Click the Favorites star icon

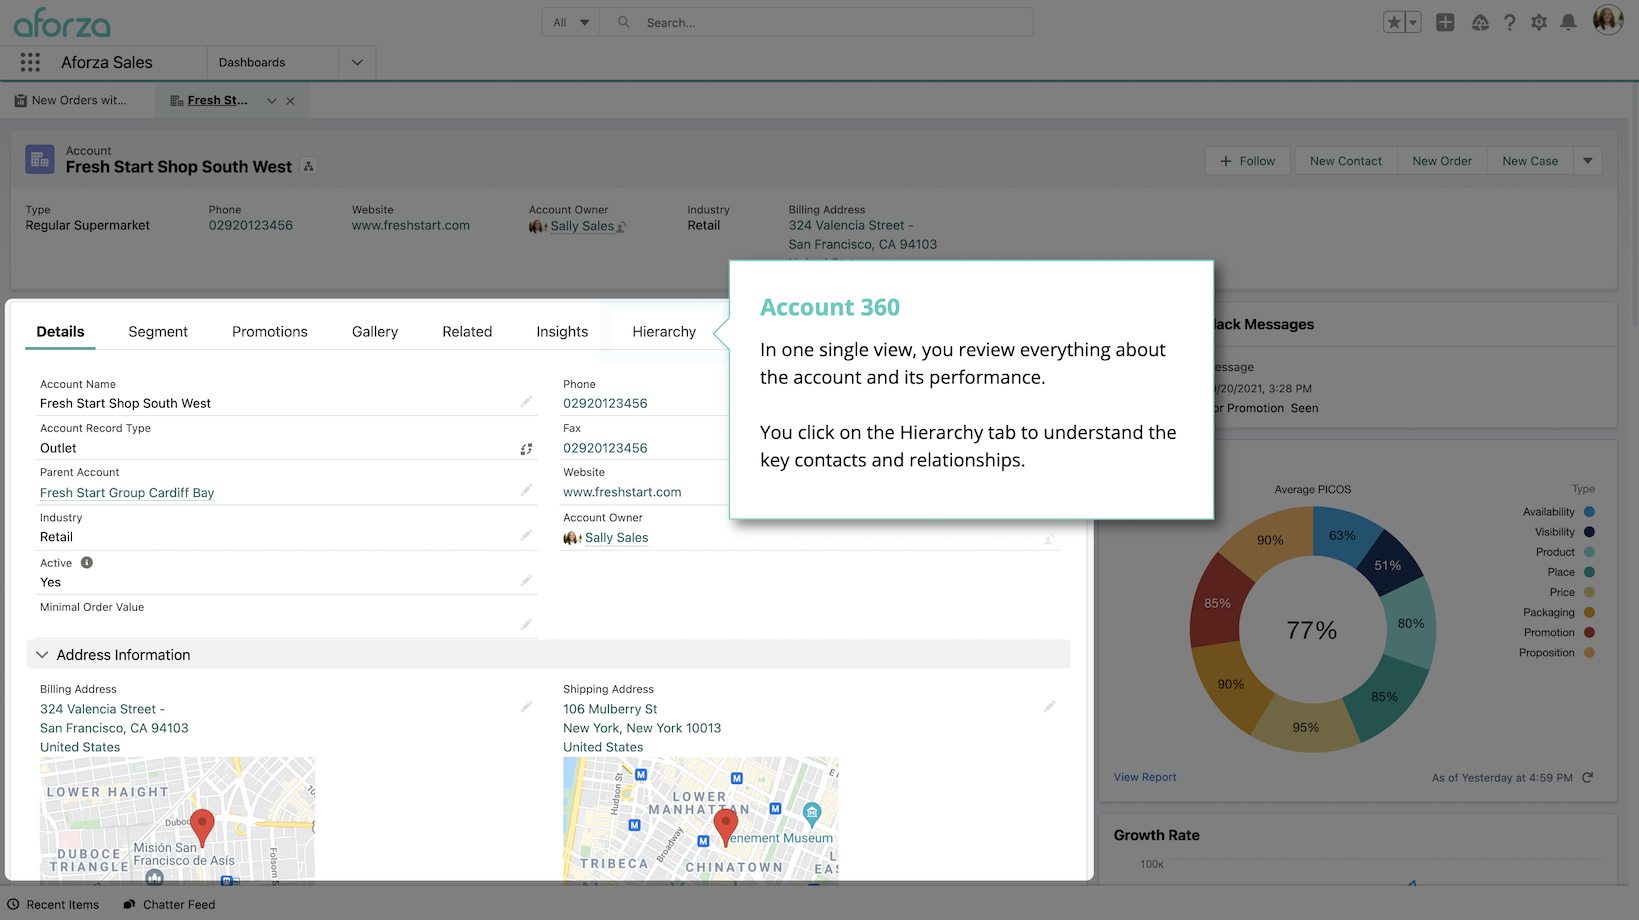[1394, 22]
